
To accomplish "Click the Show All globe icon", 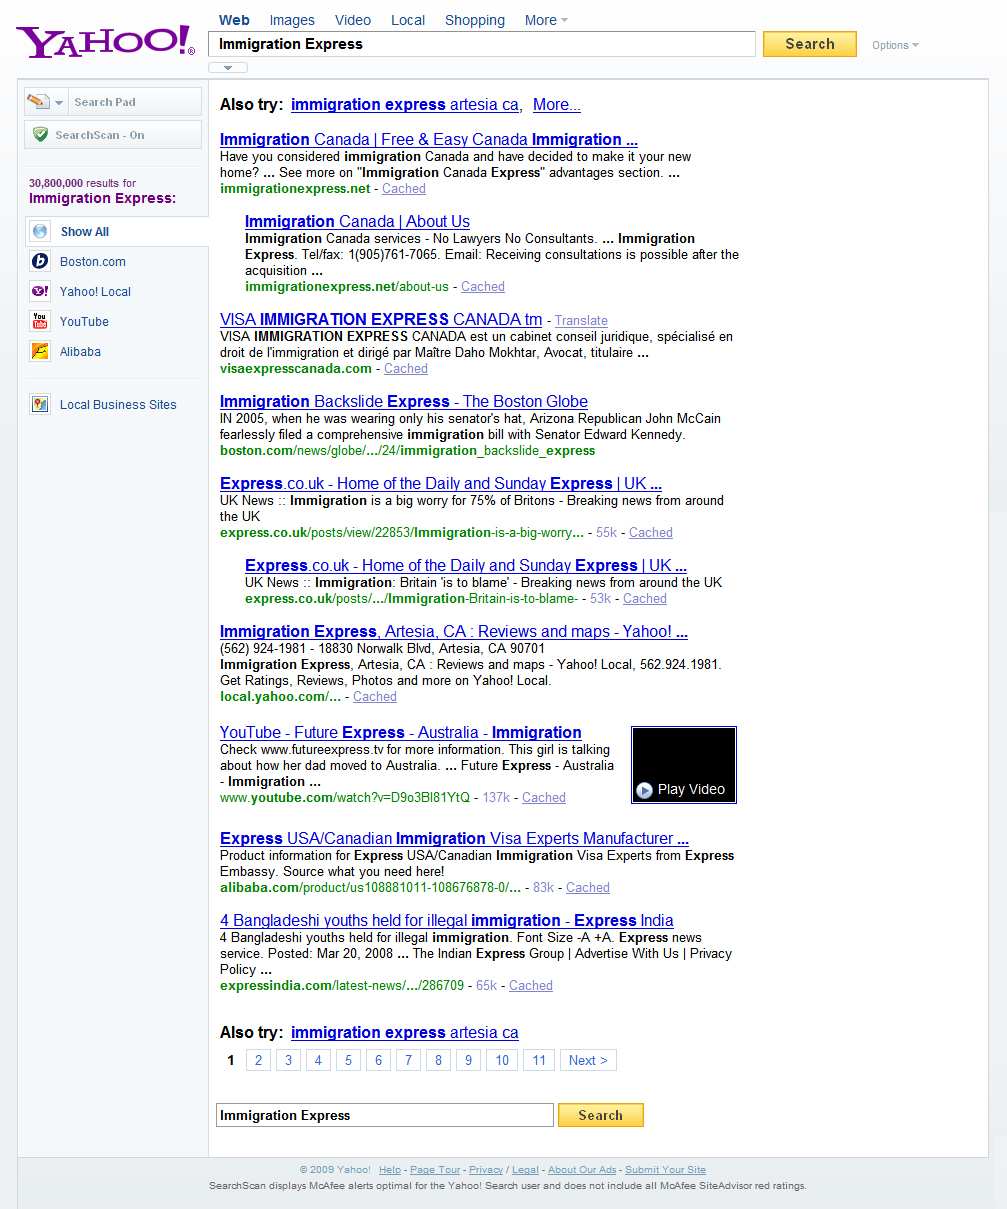I will tap(40, 232).
